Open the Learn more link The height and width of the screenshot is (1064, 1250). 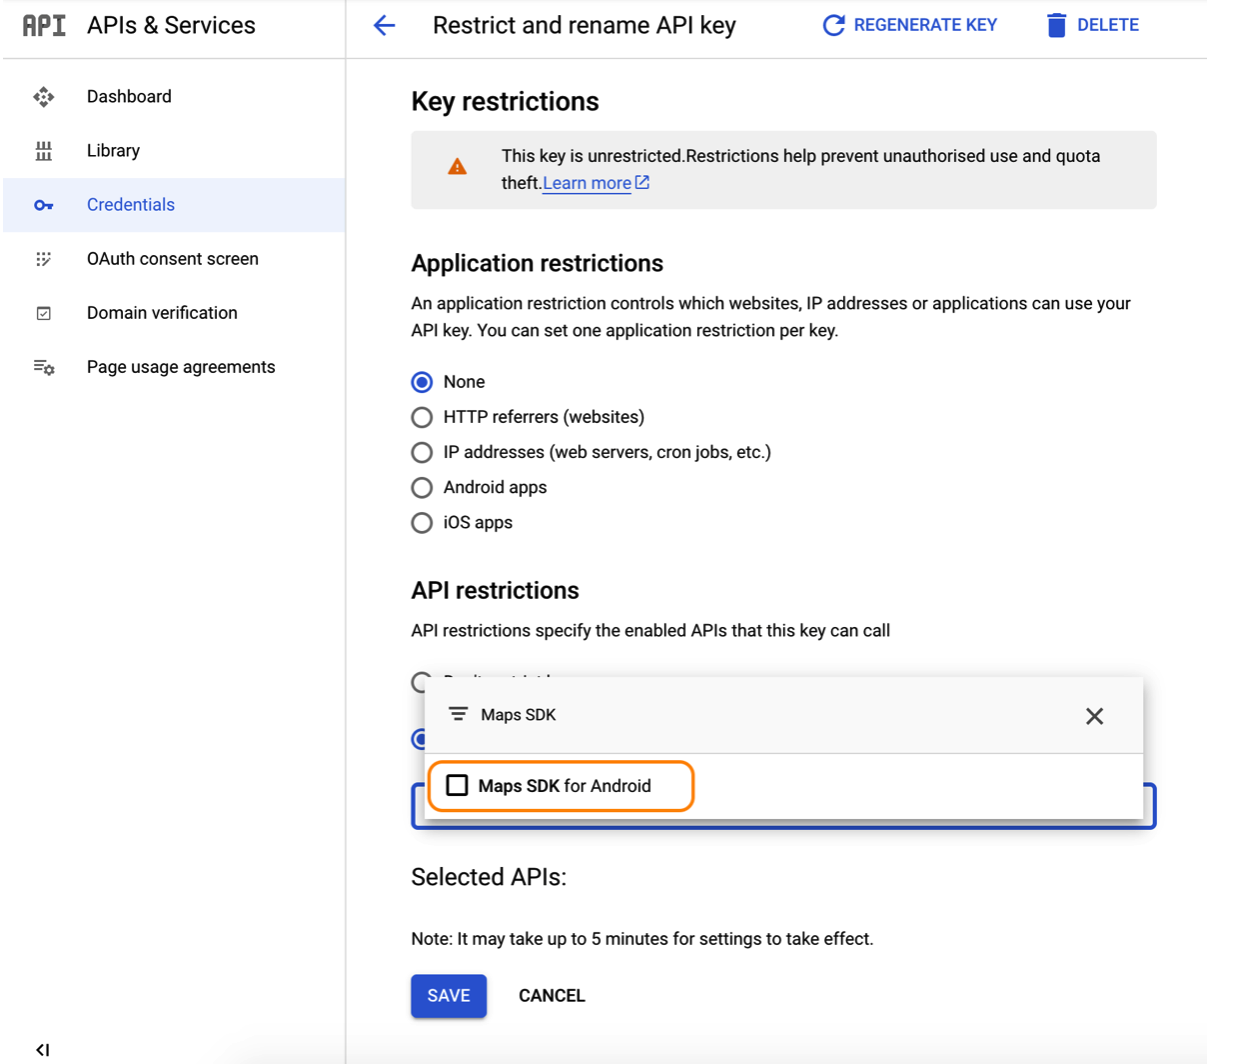tap(588, 183)
